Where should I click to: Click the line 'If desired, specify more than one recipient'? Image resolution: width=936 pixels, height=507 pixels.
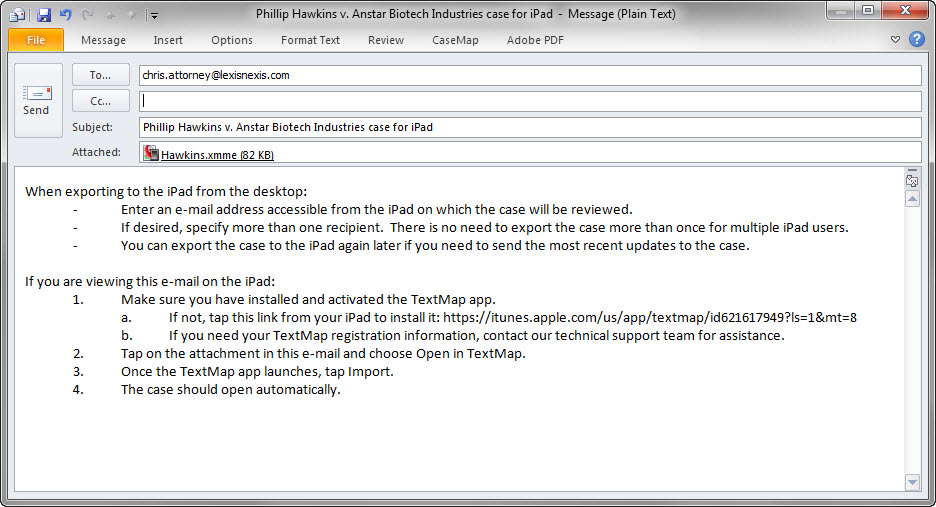pos(485,228)
